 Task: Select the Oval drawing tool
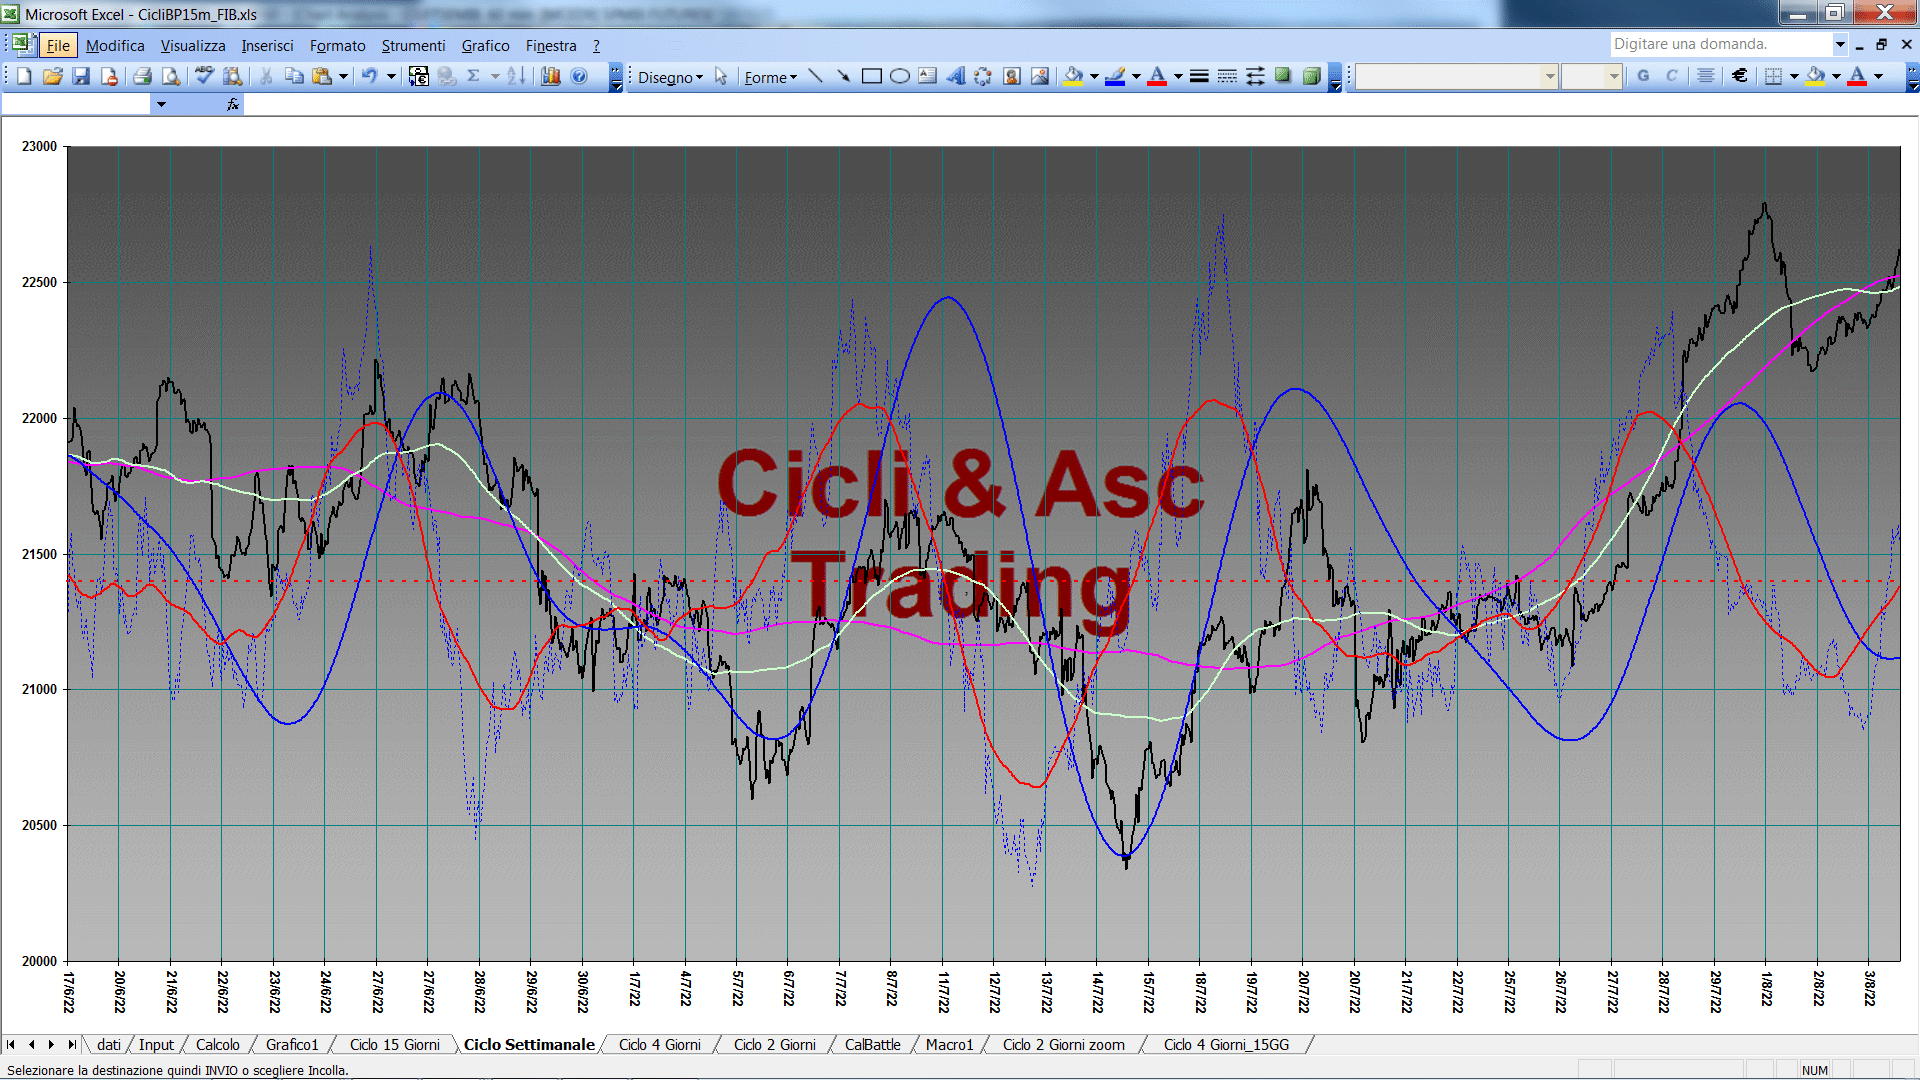point(899,76)
